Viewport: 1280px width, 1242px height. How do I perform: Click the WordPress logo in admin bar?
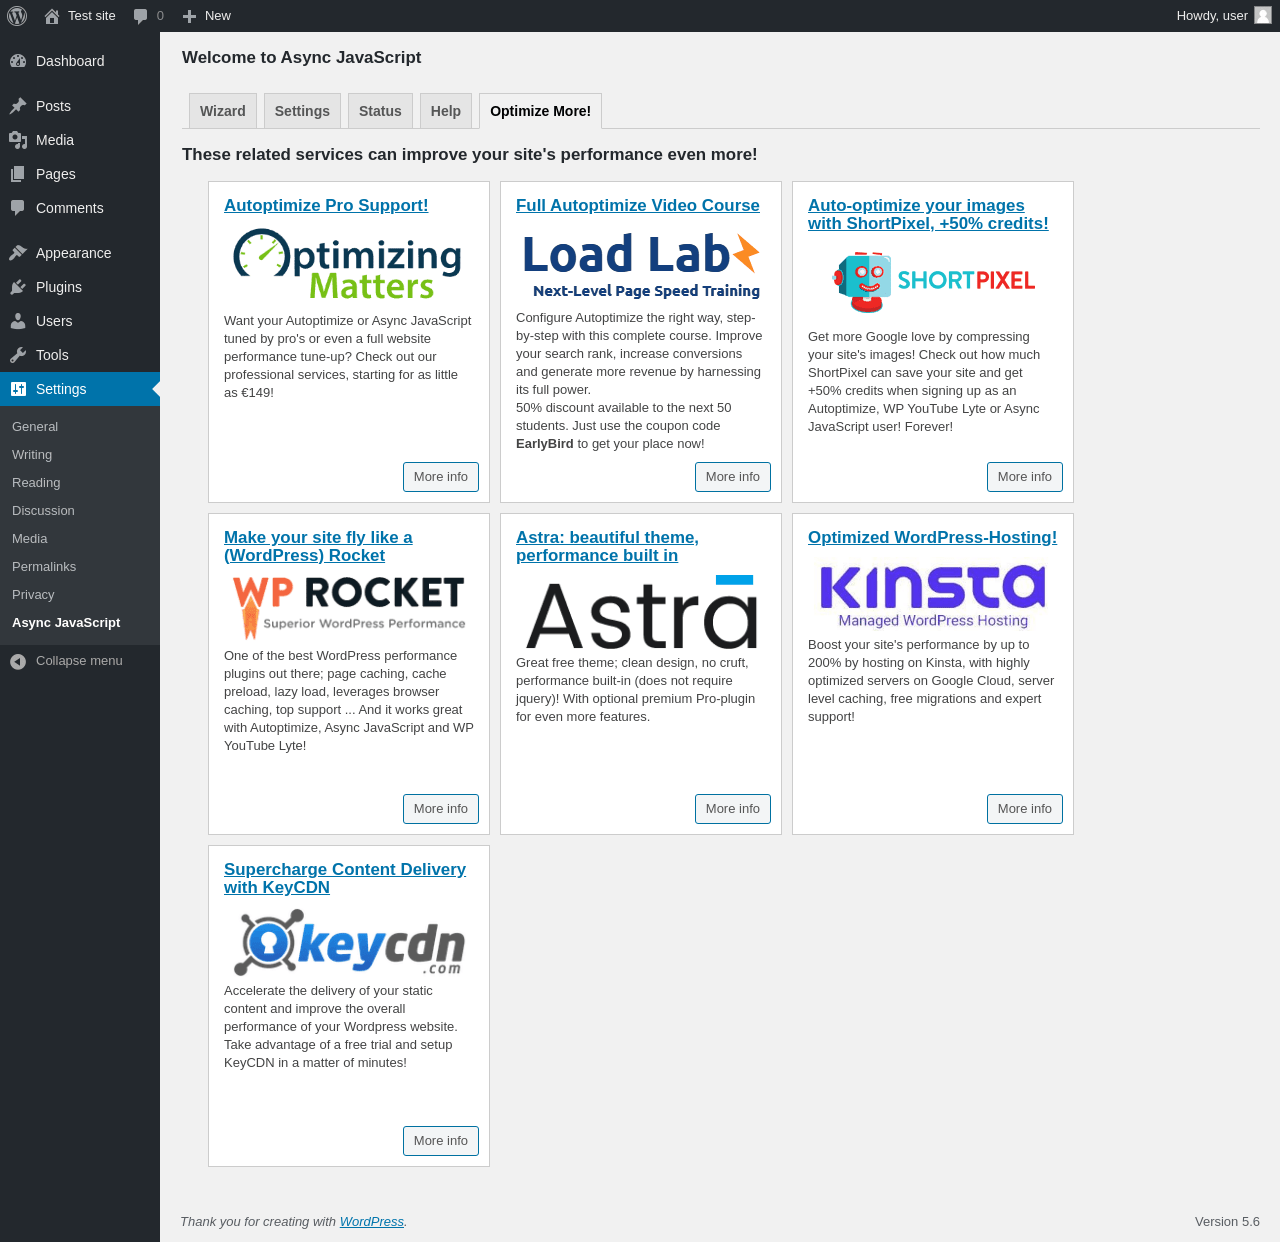17,16
